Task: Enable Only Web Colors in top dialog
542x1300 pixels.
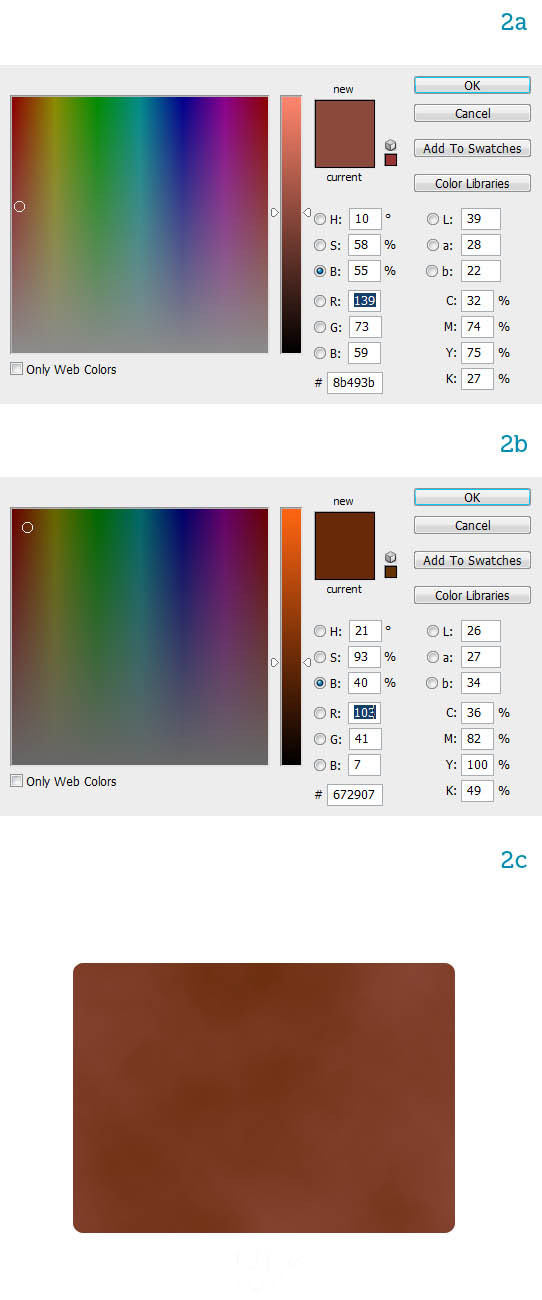Action: tap(17, 369)
